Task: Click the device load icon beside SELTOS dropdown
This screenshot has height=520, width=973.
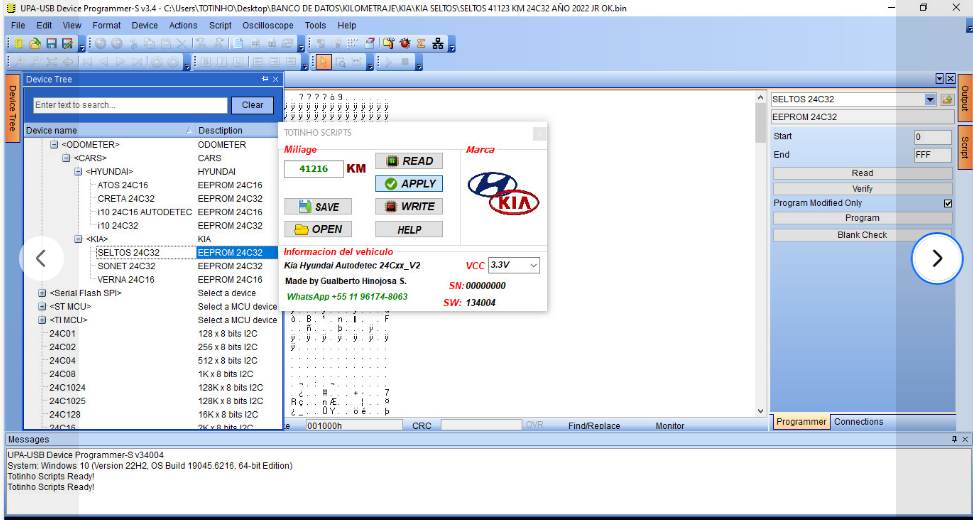Action: (946, 100)
